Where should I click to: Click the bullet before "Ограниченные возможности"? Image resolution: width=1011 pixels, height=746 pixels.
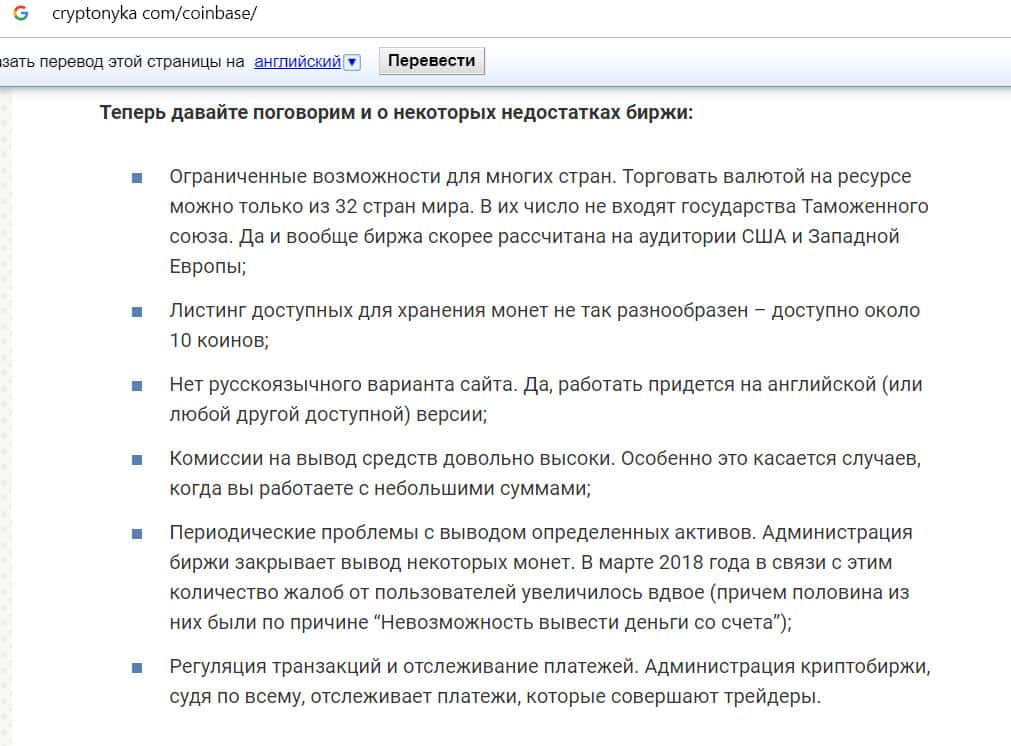(x=137, y=177)
